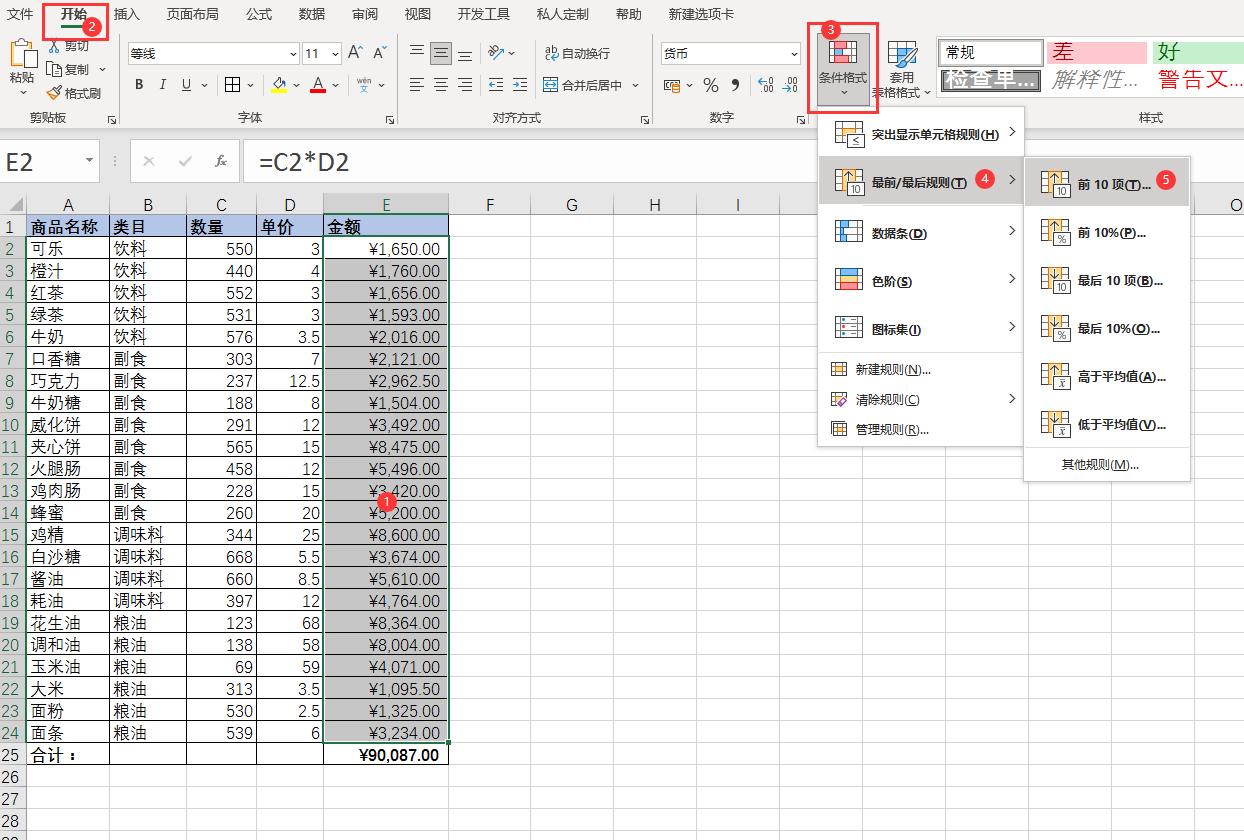Select the Format Painter (格式刷) tool
Viewport: 1244px width, 840px height.
[73, 93]
